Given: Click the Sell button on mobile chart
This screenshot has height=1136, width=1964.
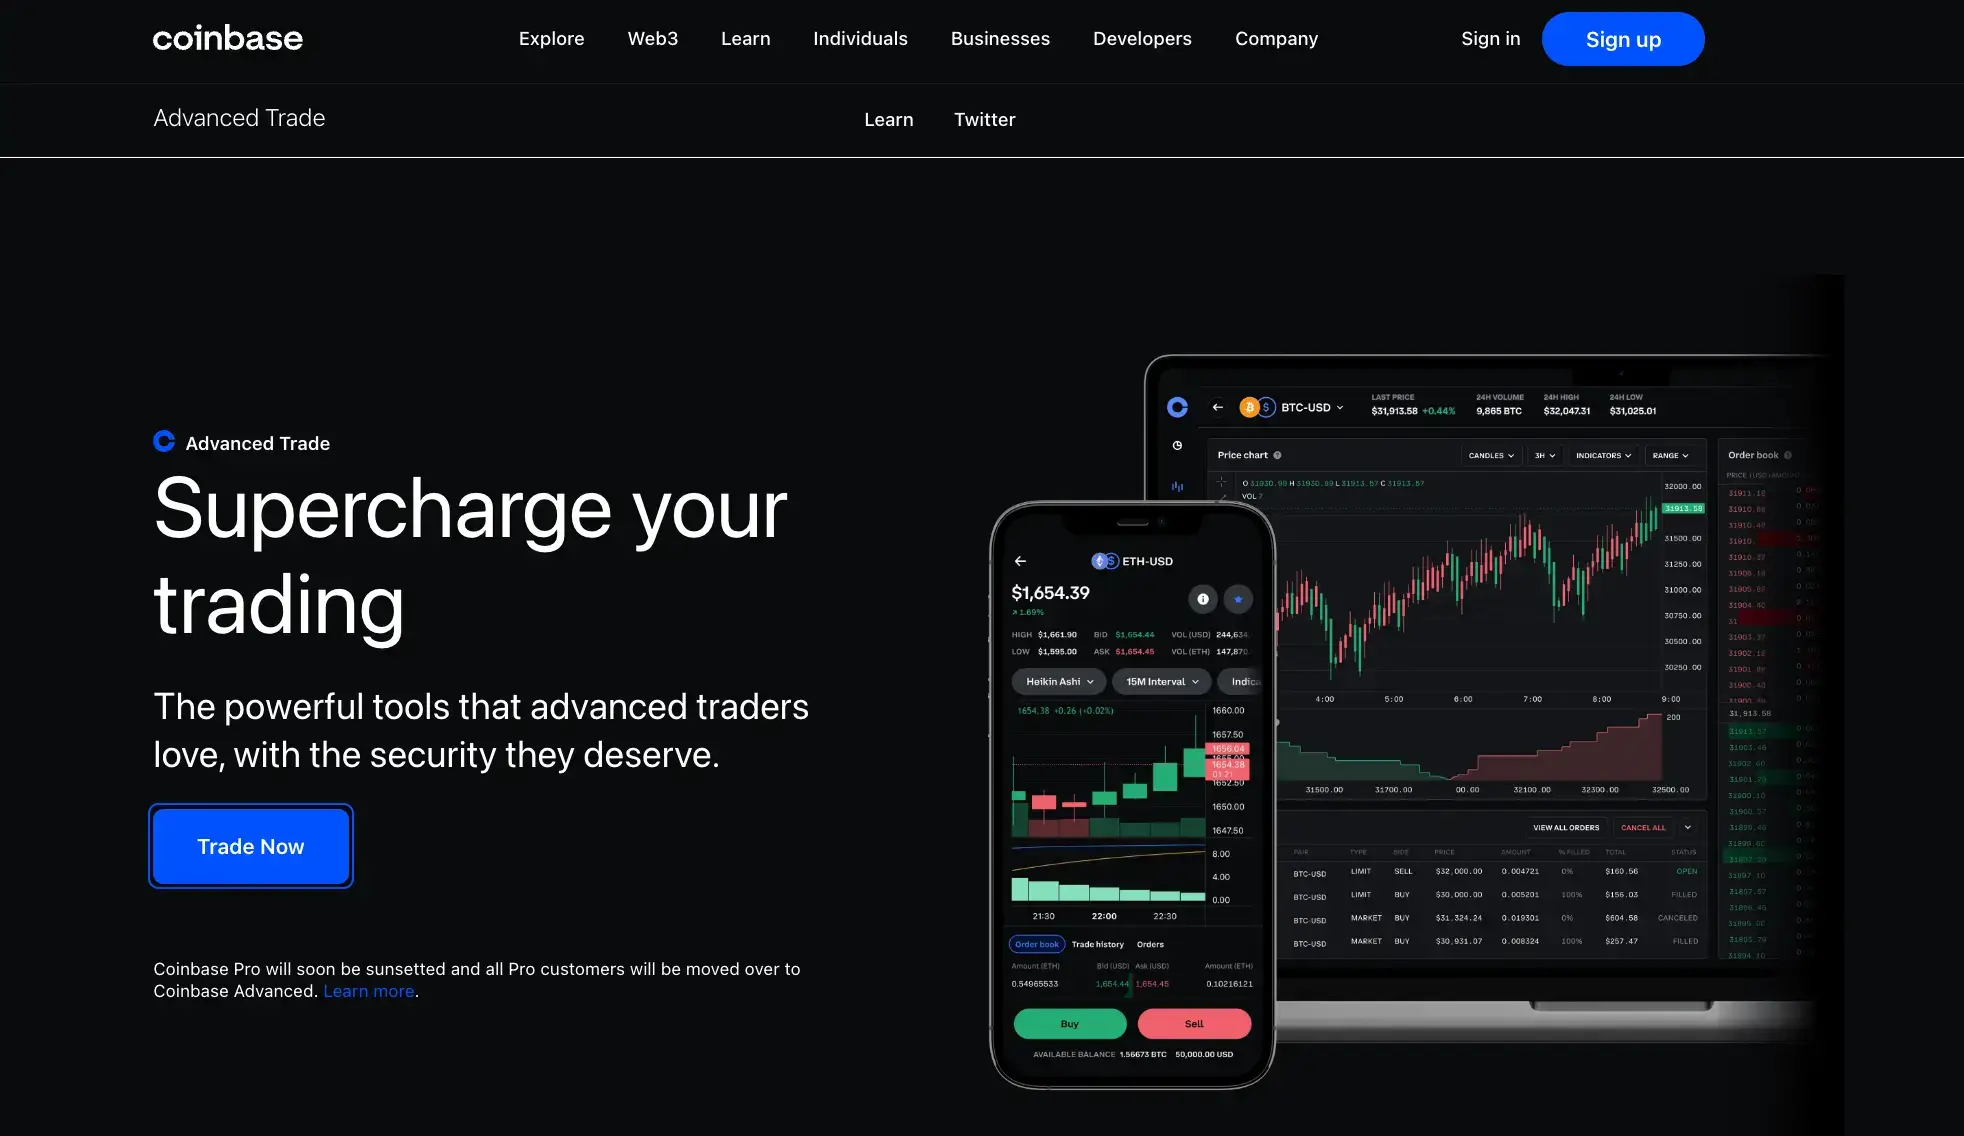Looking at the screenshot, I should [x=1192, y=1024].
